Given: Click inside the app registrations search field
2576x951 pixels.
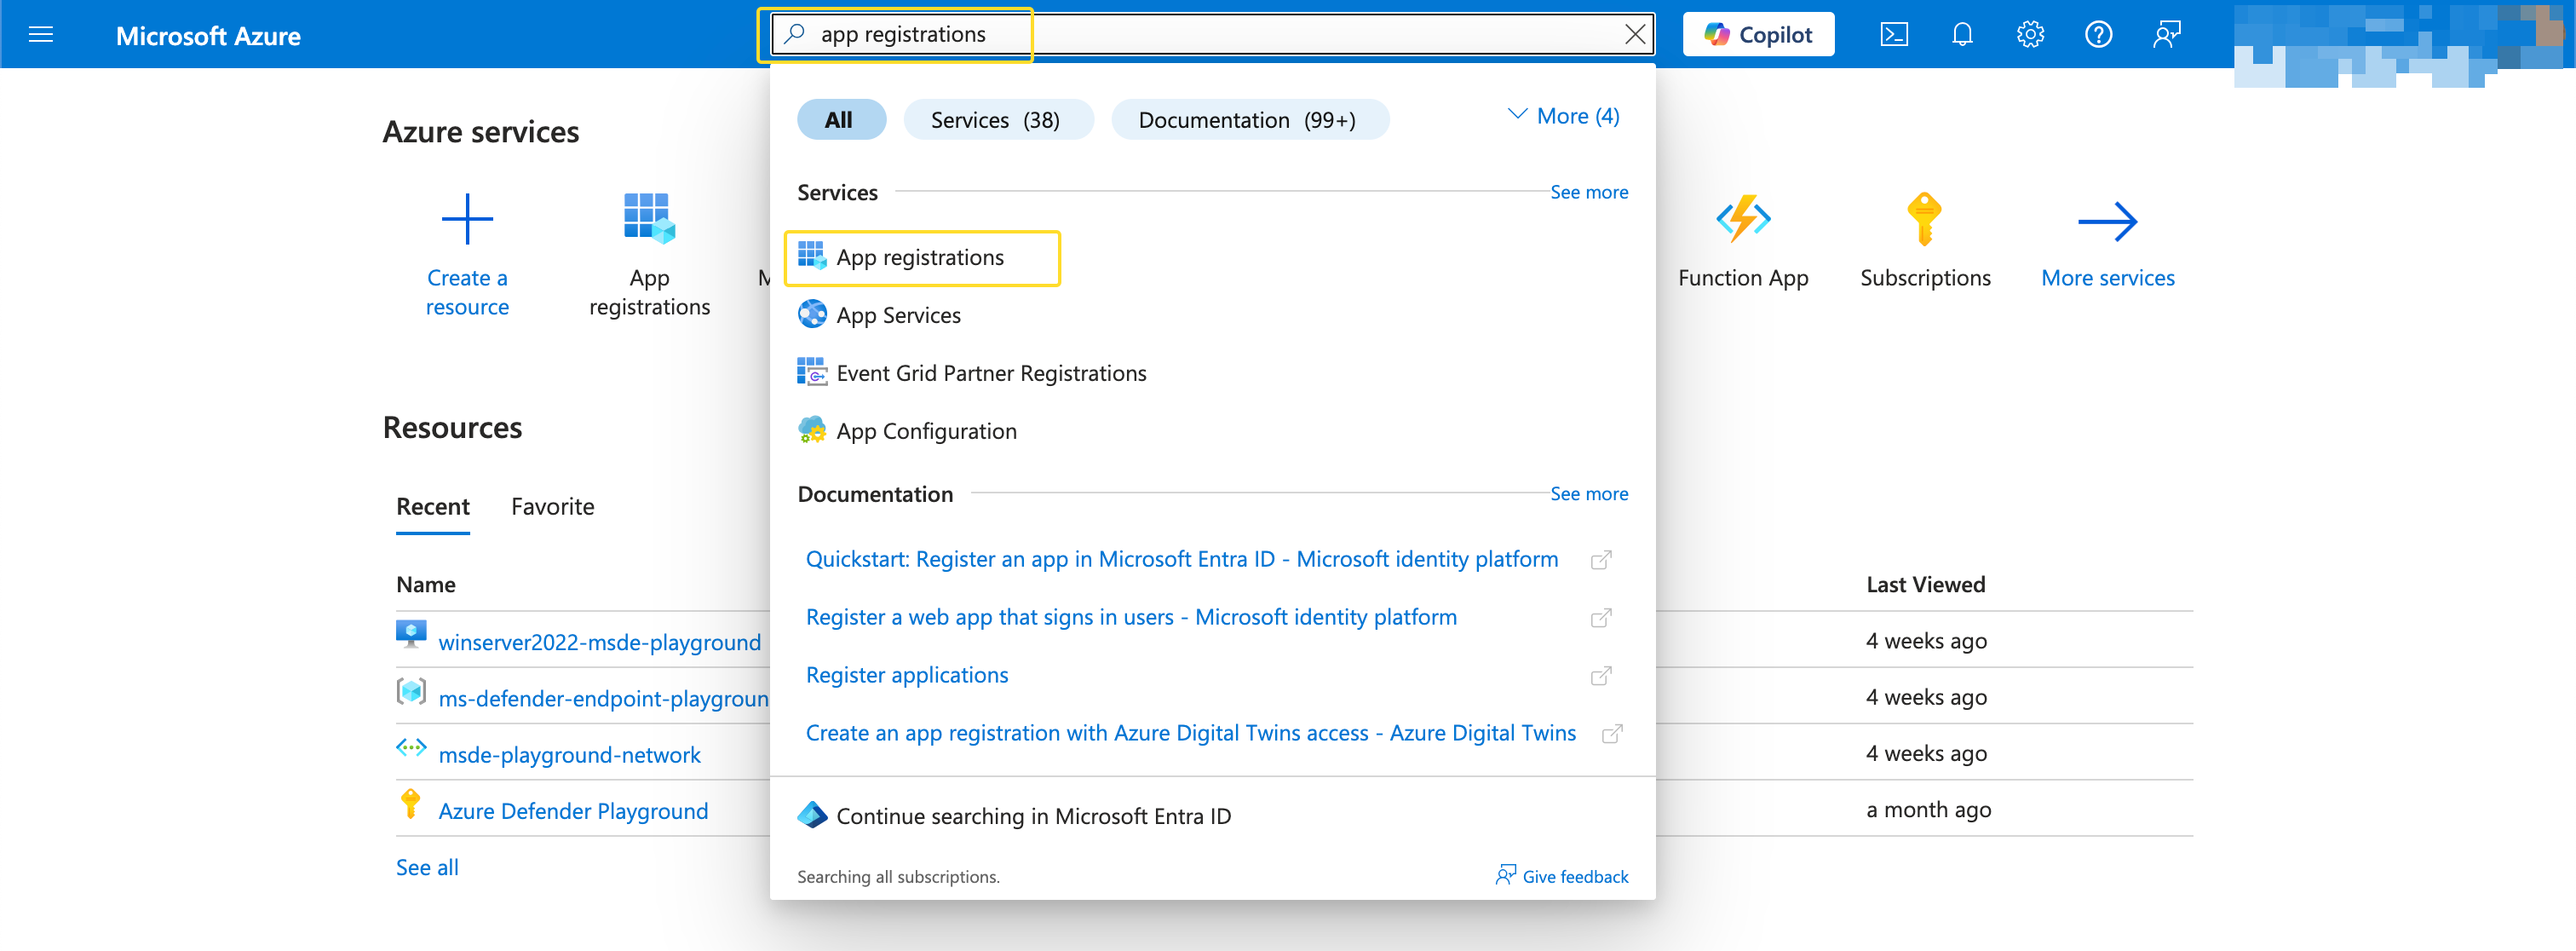Looking at the screenshot, I should [x=1212, y=34].
